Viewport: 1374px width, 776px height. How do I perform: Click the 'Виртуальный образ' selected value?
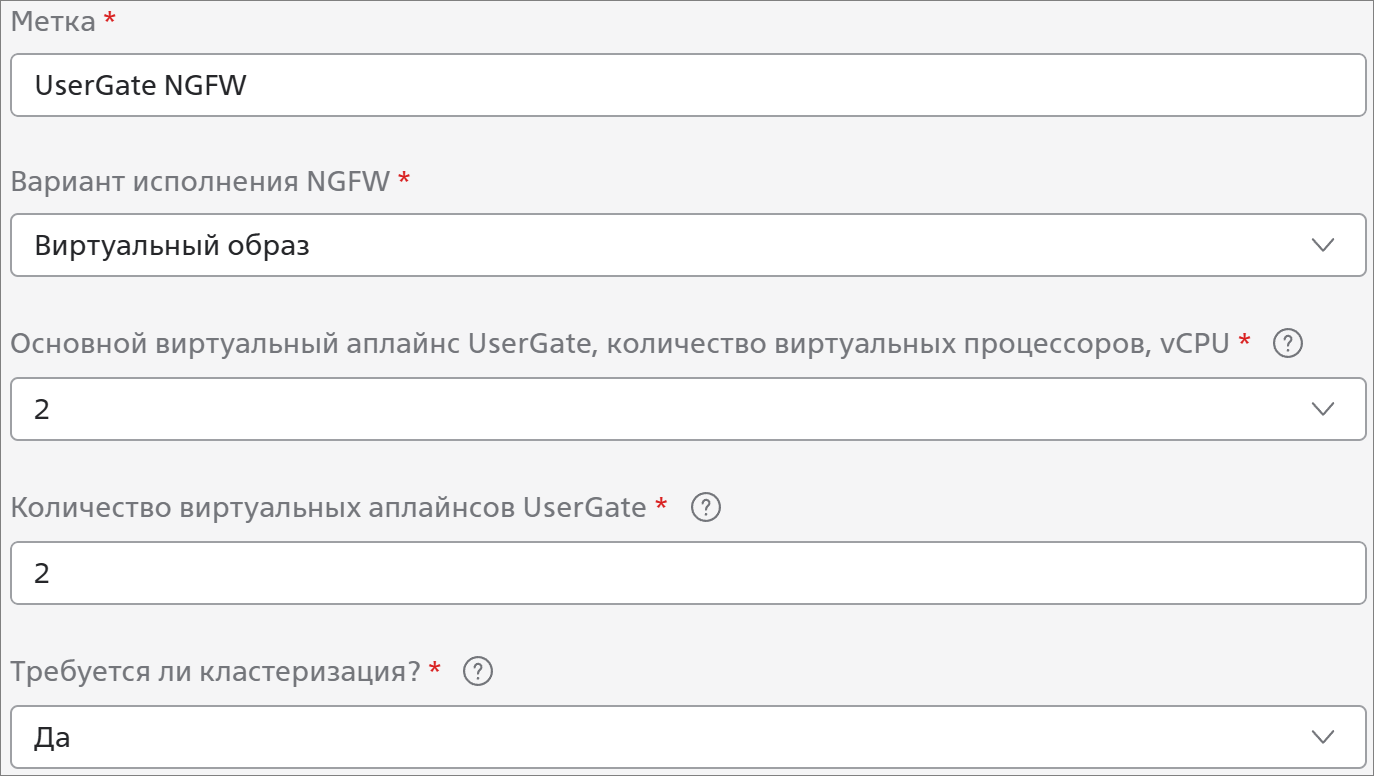(x=172, y=245)
